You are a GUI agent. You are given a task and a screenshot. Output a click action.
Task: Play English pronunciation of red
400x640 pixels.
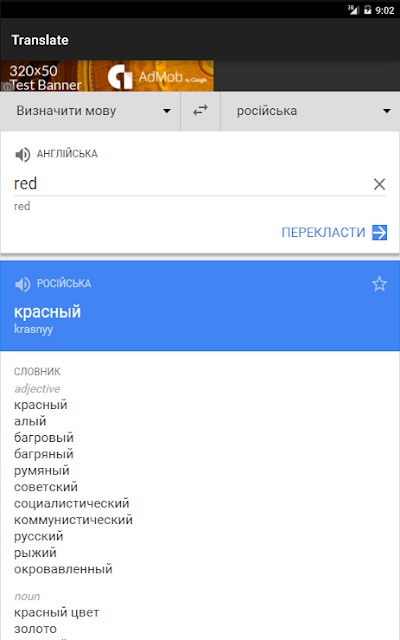click(x=22, y=154)
